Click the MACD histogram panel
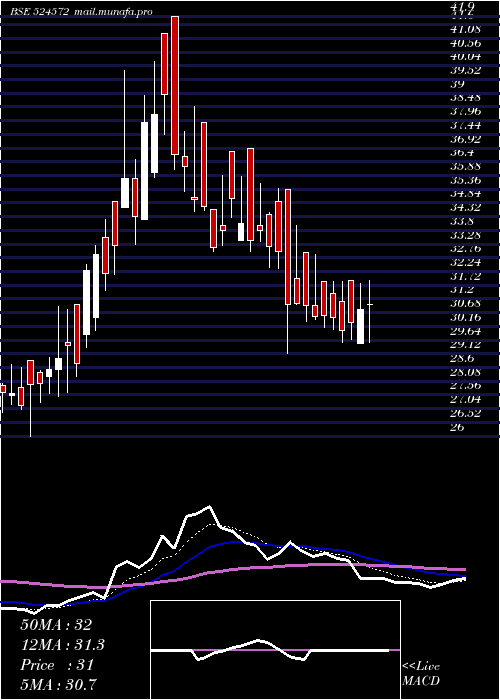The image size is (500, 700). pos(275,650)
